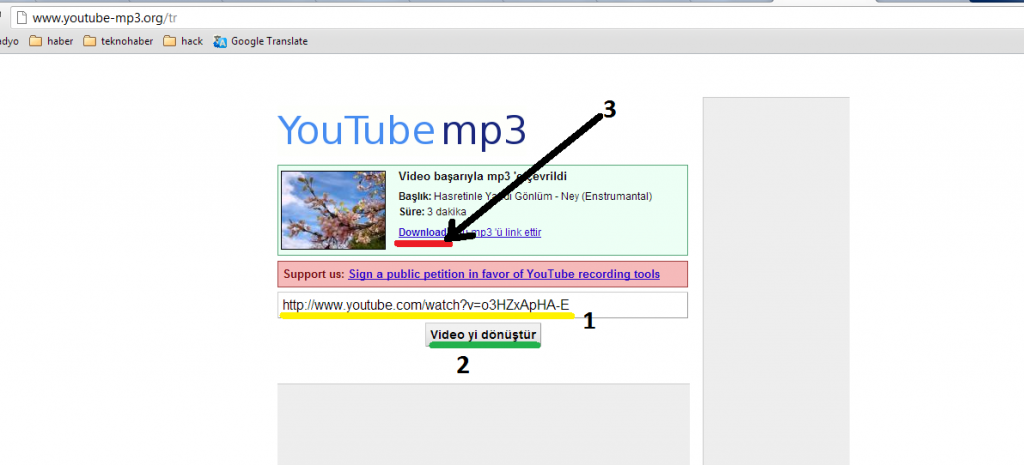Focus the YouTube video URL input field
The width and height of the screenshot is (1024, 465).
pos(483,305)
